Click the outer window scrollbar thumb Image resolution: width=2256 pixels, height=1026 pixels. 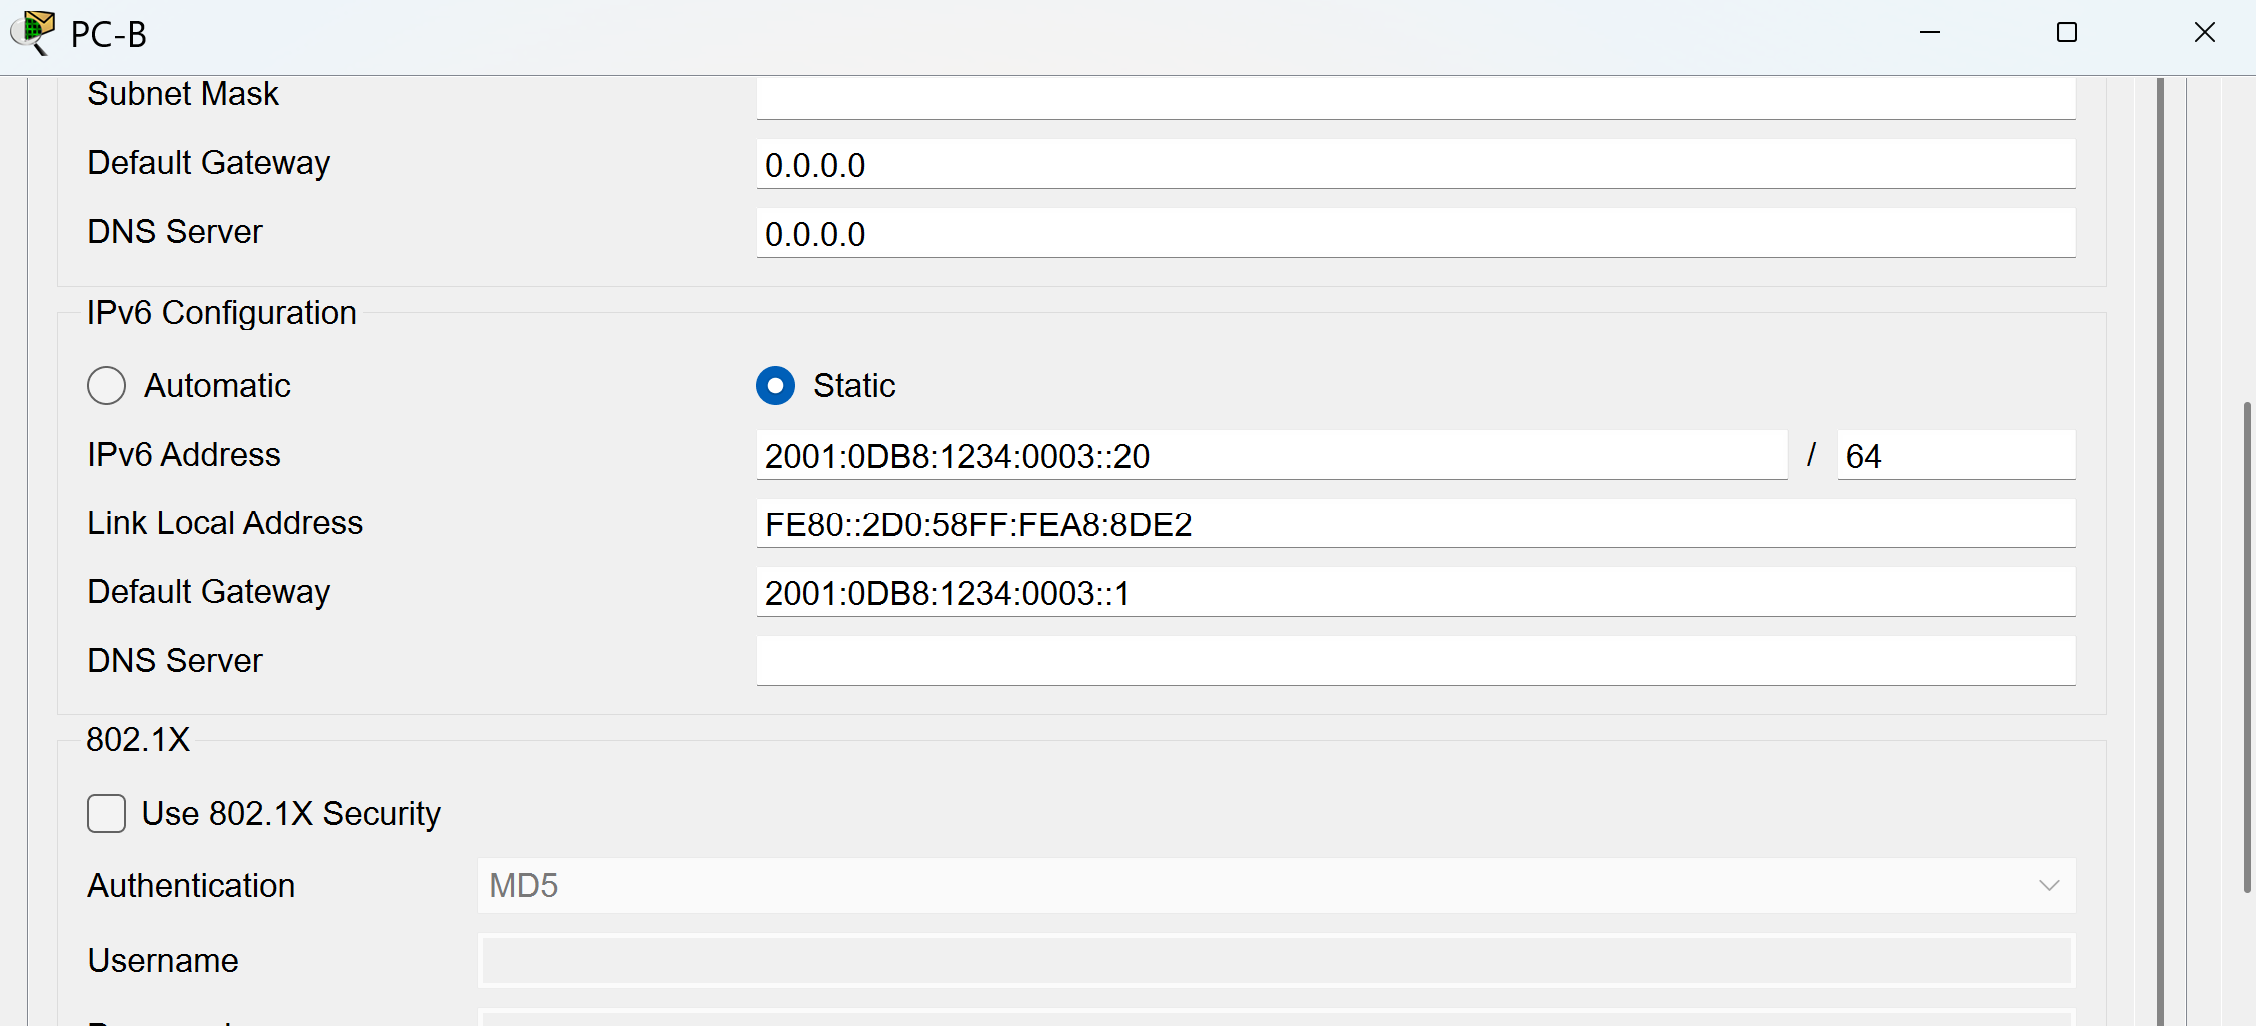2247,646
